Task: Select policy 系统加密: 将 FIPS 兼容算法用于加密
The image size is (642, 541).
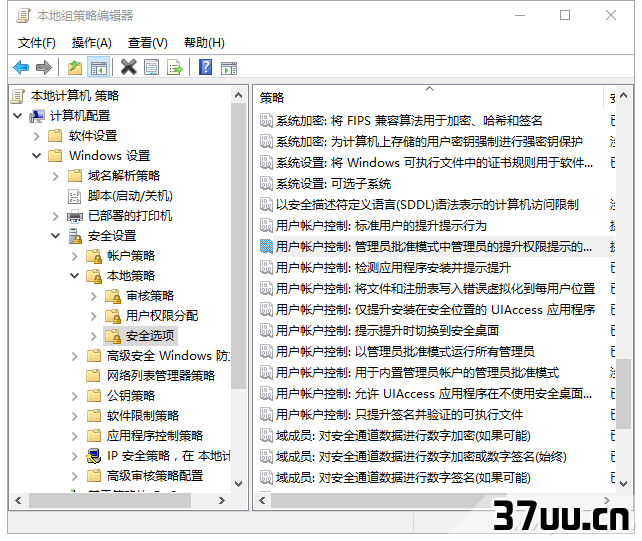Action: pos(409,121)
